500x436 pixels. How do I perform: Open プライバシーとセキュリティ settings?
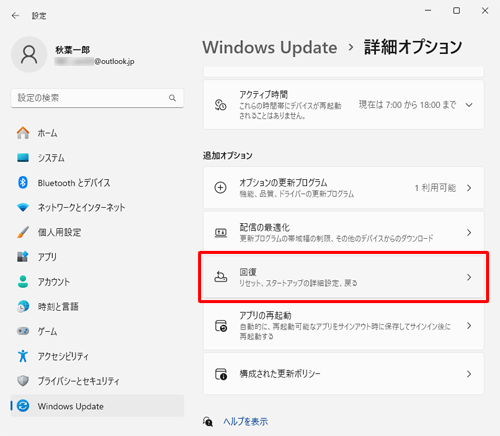point(97,381)
